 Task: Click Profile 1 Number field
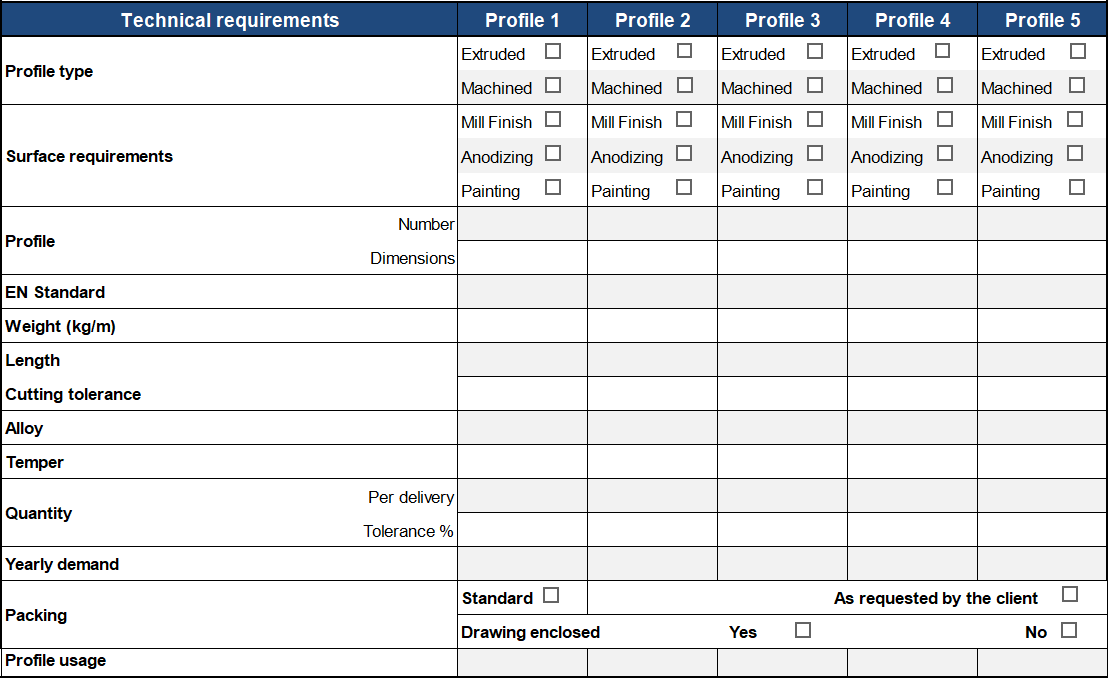(522, 224)
